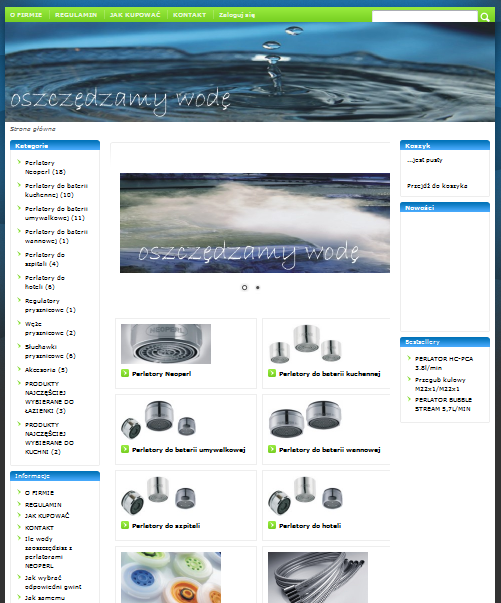
Task: Click the kitchen faucet aerators image
Action: pyautogui.click(x=305, y=344)
